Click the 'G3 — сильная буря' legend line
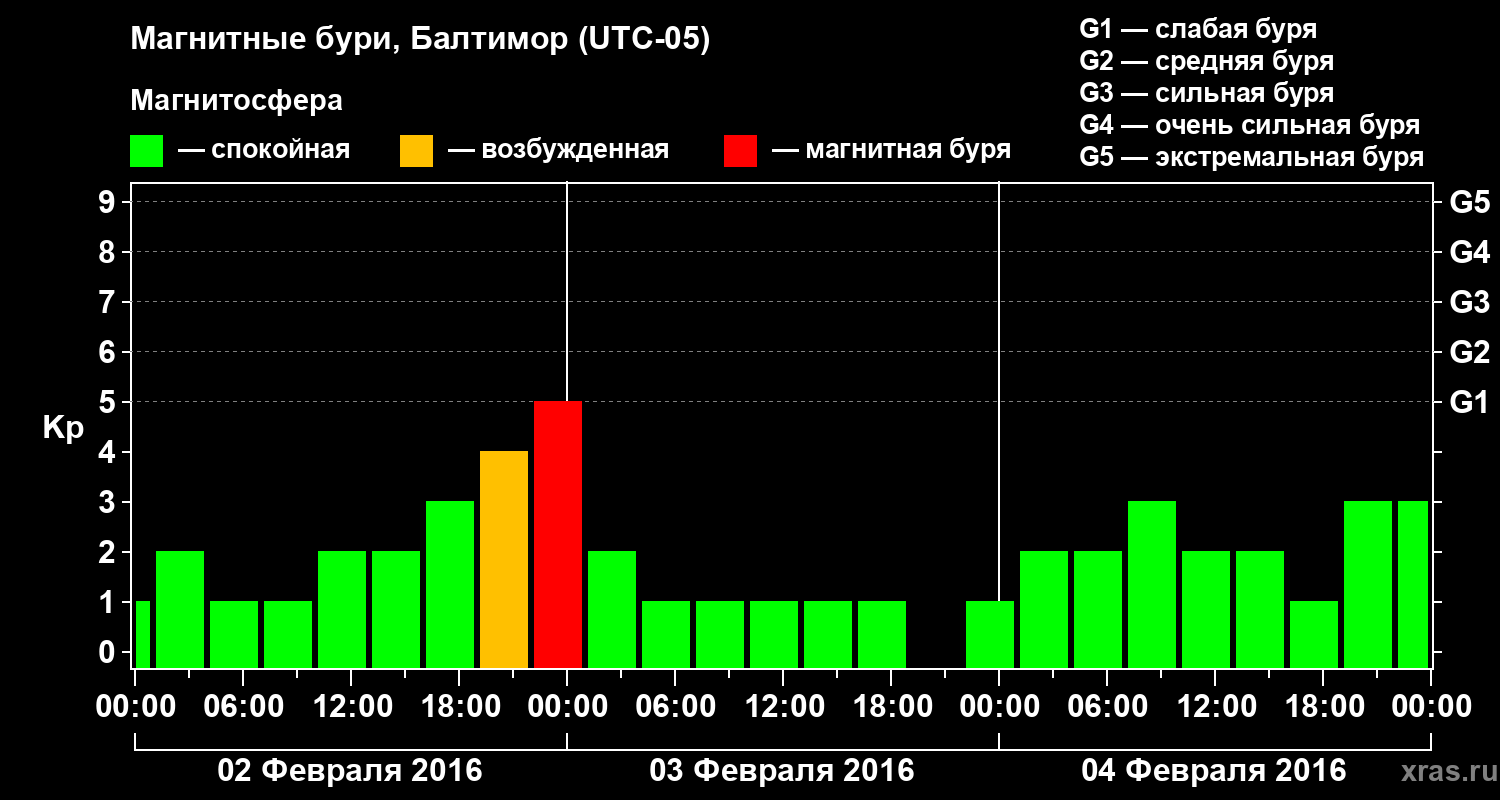The height and width of the screenshot is (800, 1500). pyautogui.click(x=1207, y=93)
